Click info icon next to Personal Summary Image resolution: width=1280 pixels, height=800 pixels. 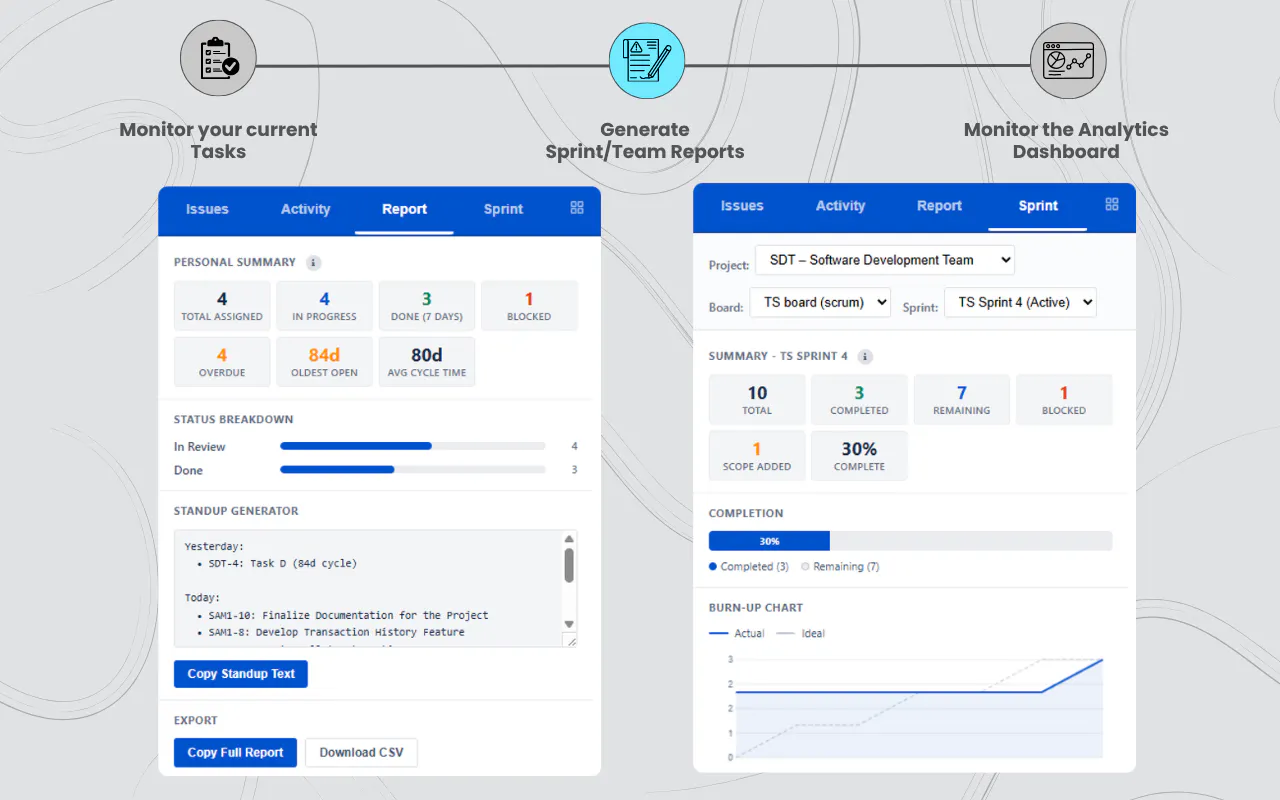(313, 263)
